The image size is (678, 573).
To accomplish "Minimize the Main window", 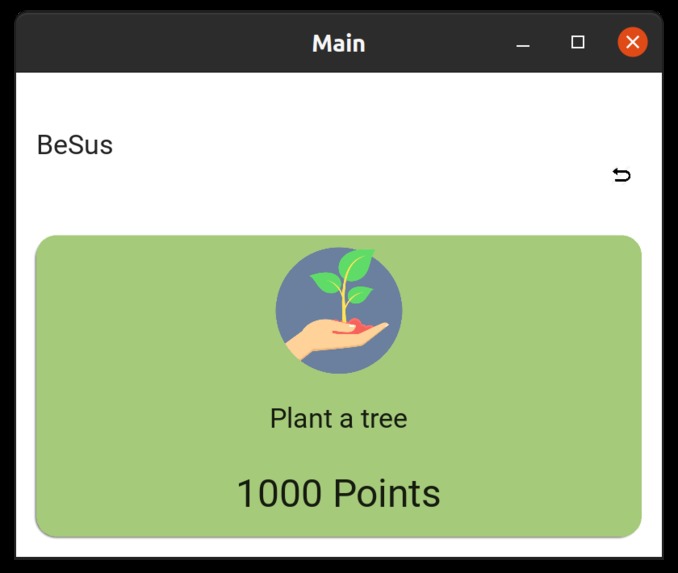I will coord(523,43).
